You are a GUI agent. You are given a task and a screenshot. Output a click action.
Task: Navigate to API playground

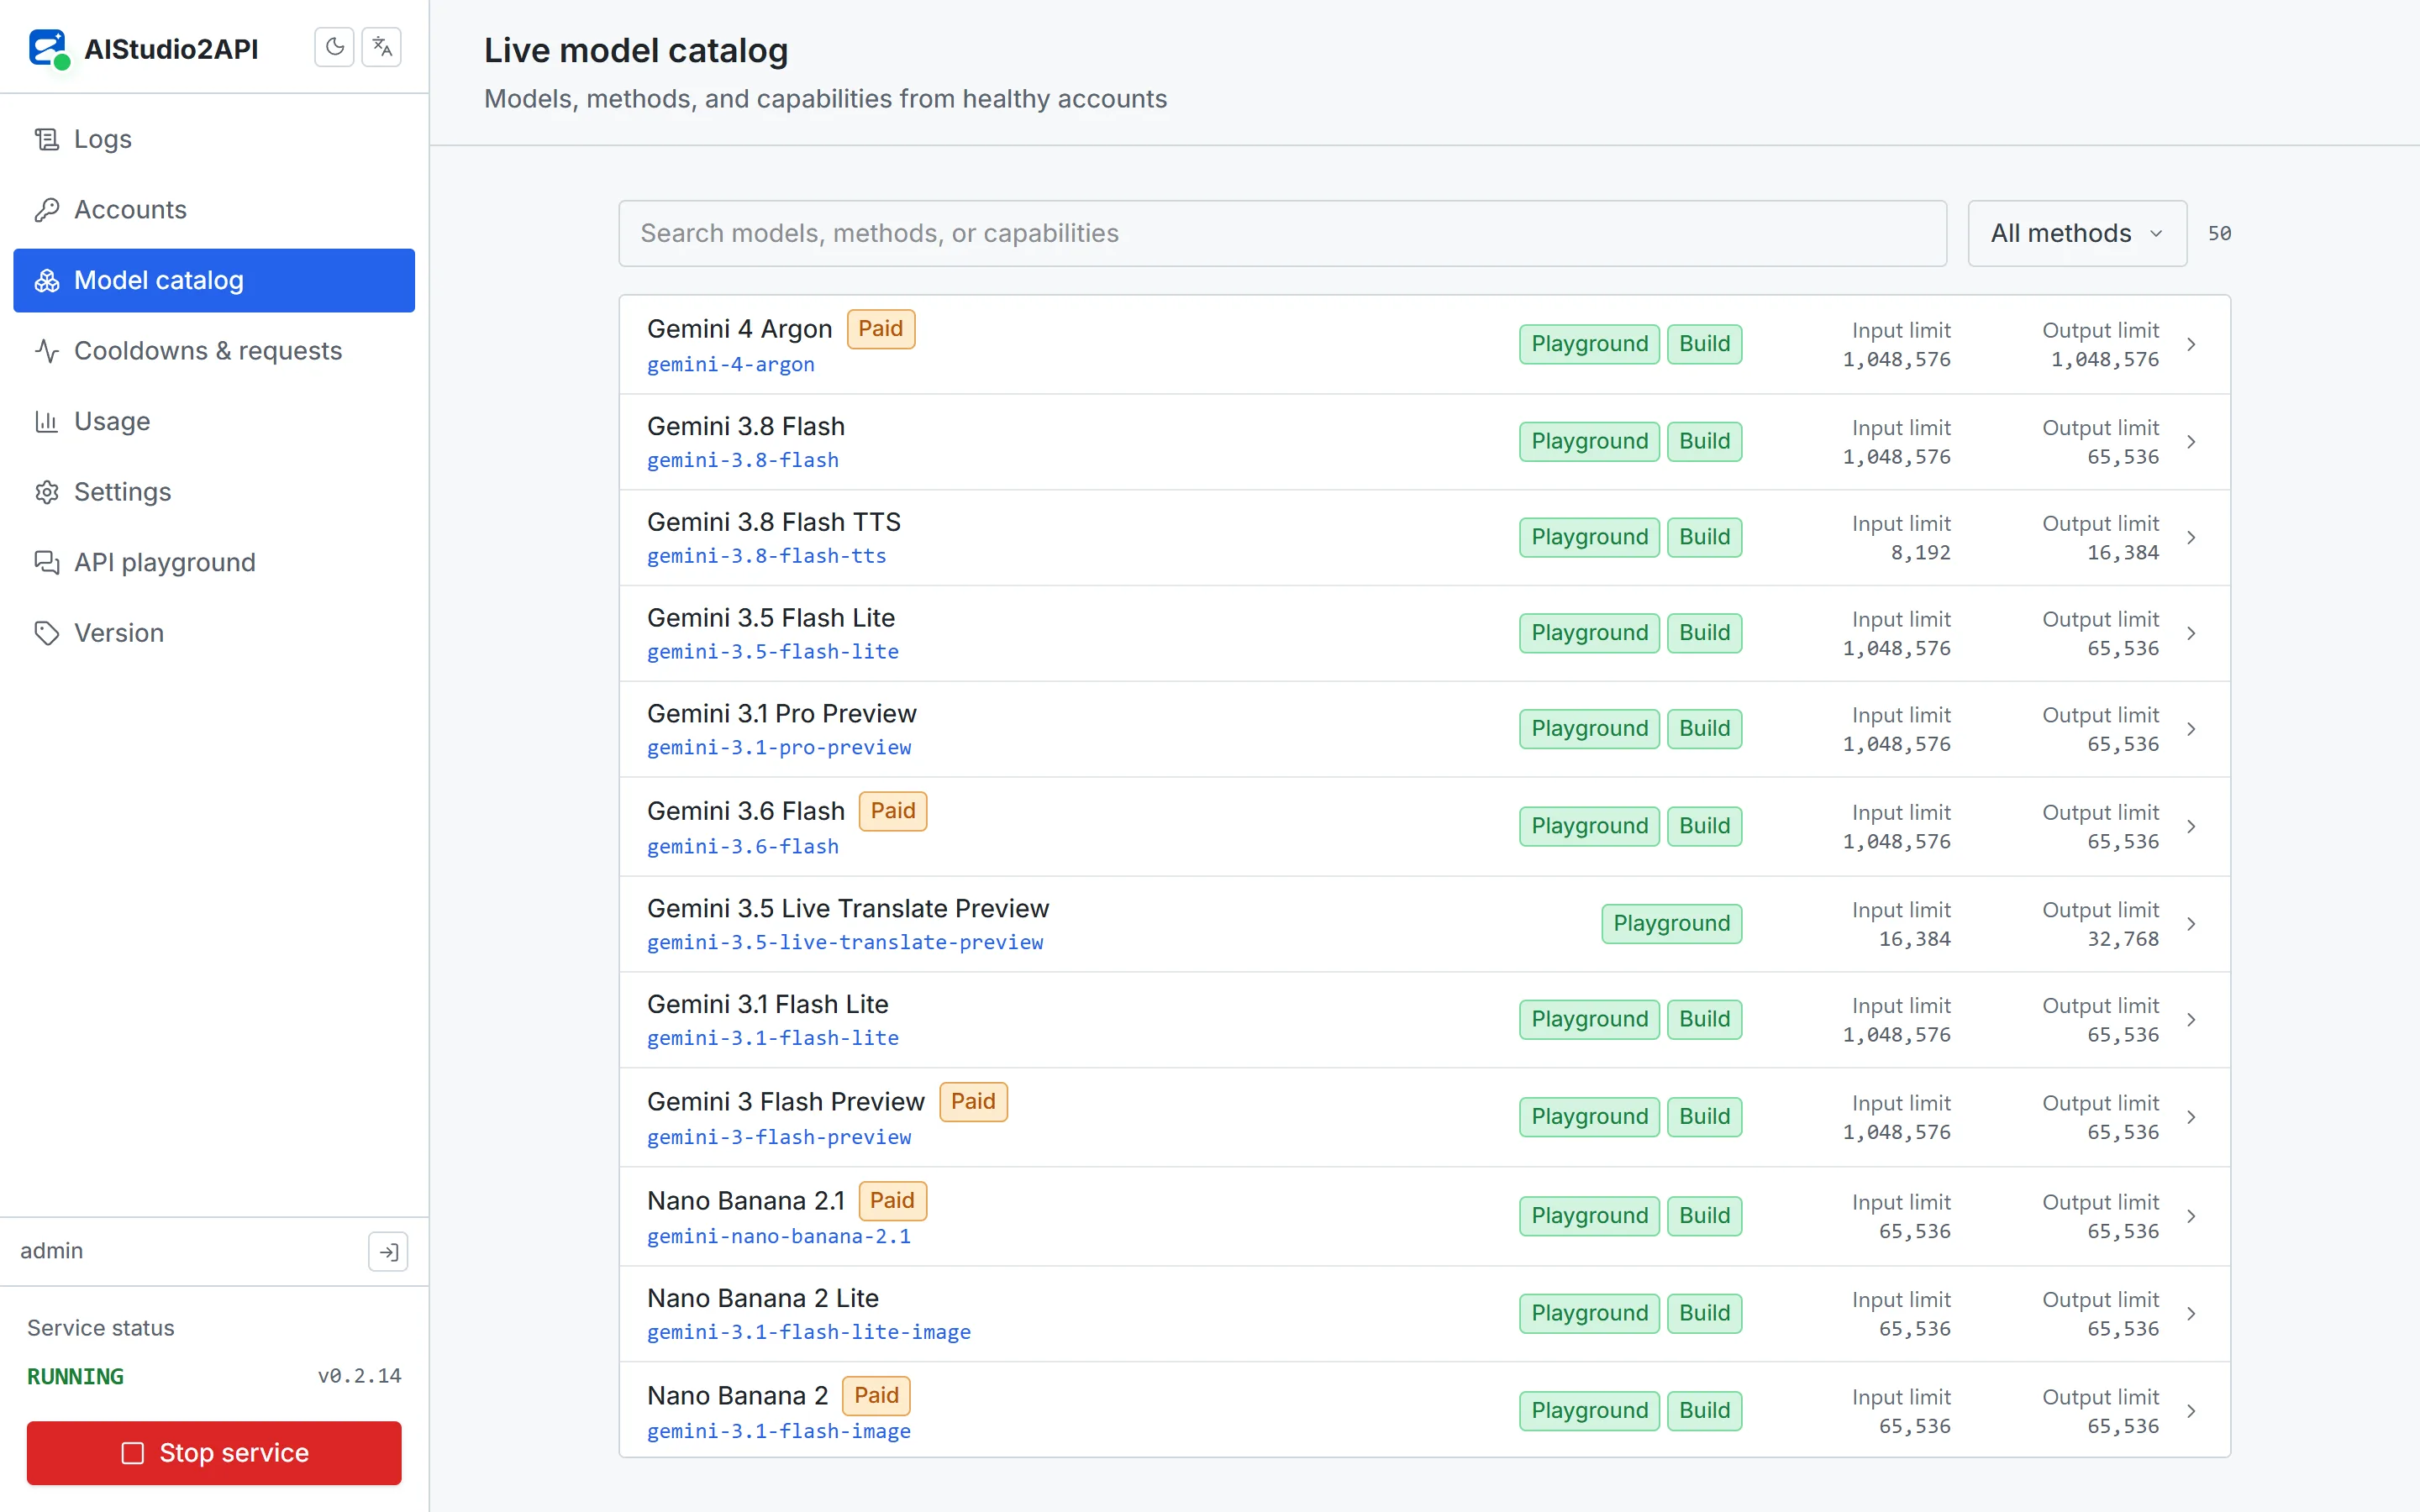pos(214,562)
